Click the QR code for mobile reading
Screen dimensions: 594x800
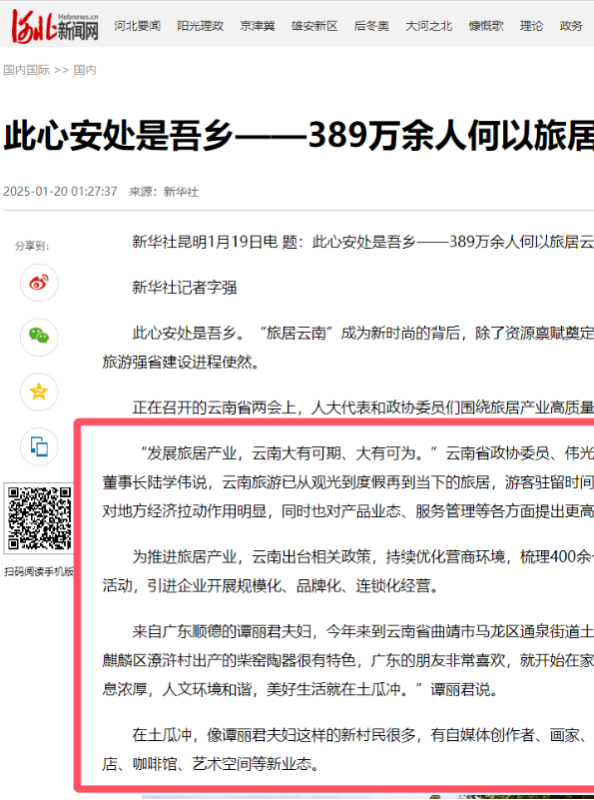39,518
